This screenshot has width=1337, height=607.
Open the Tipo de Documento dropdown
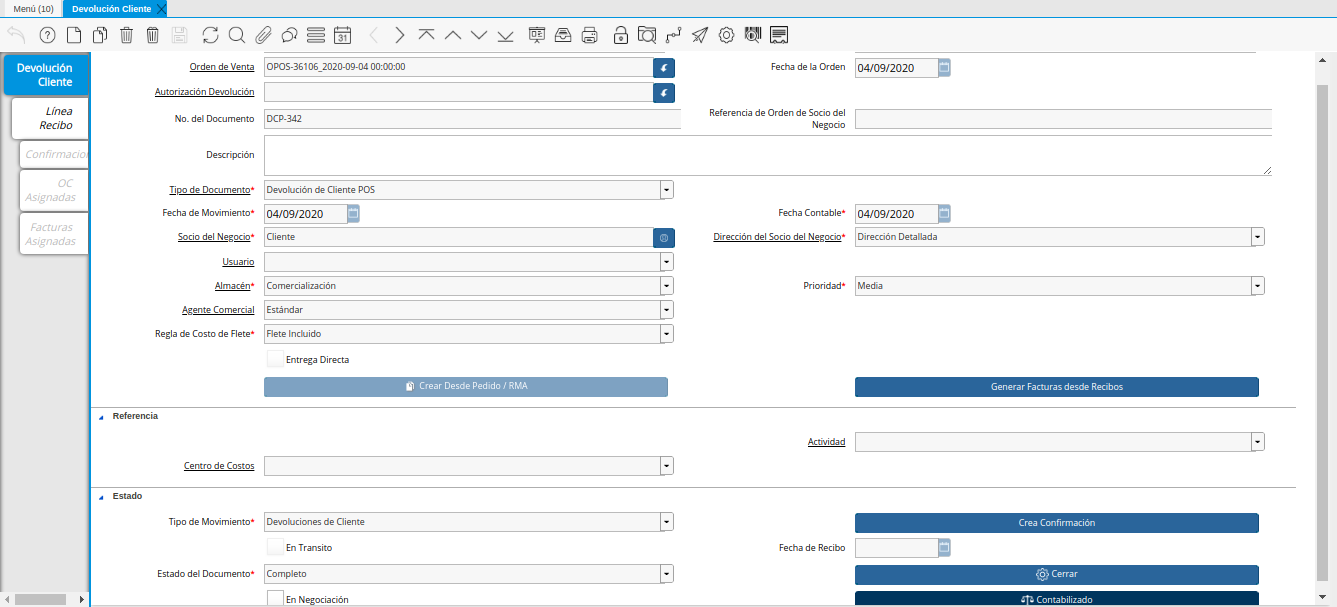click(x=666, y=190)
